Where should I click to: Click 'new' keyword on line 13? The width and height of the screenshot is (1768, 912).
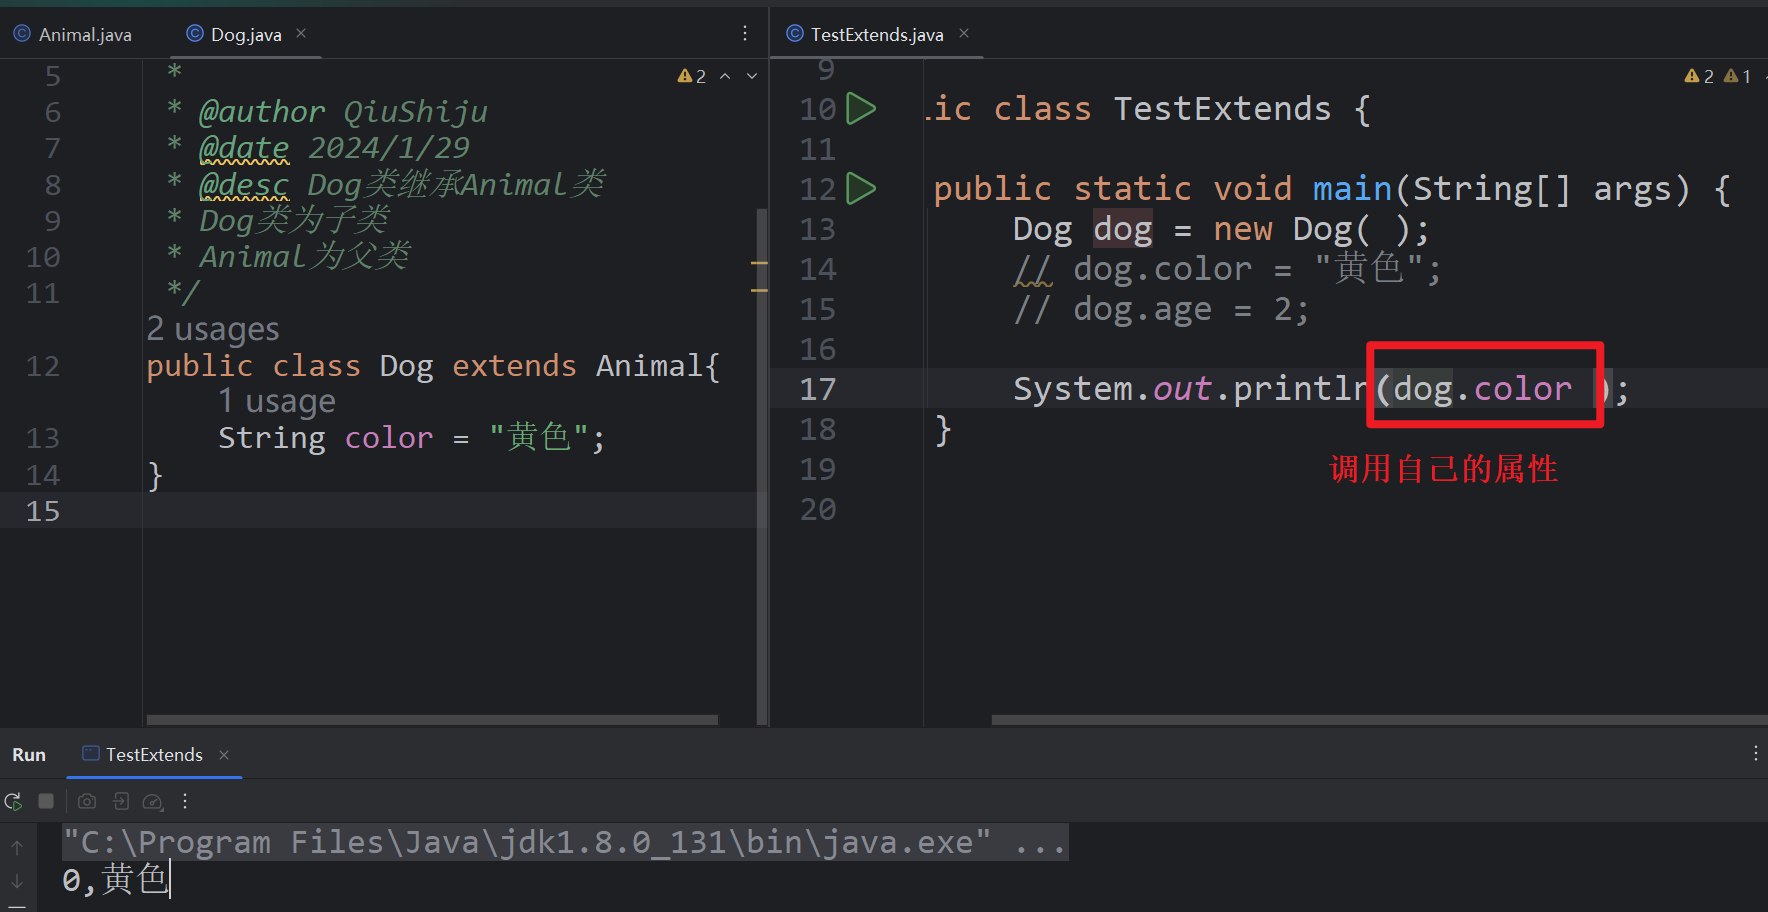click(1242, 228)
